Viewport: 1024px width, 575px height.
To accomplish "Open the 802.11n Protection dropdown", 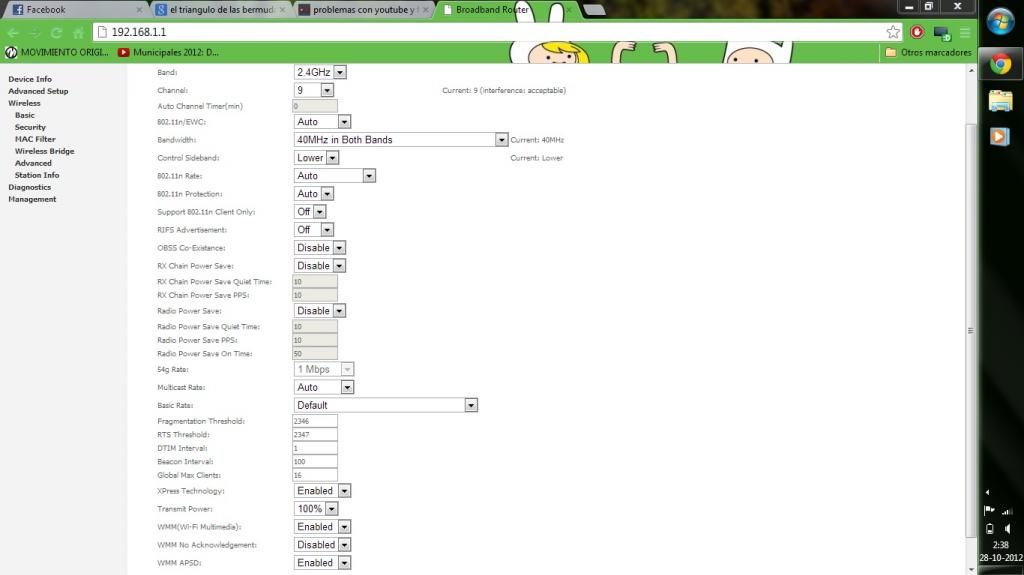I will [x=313, y=194].
